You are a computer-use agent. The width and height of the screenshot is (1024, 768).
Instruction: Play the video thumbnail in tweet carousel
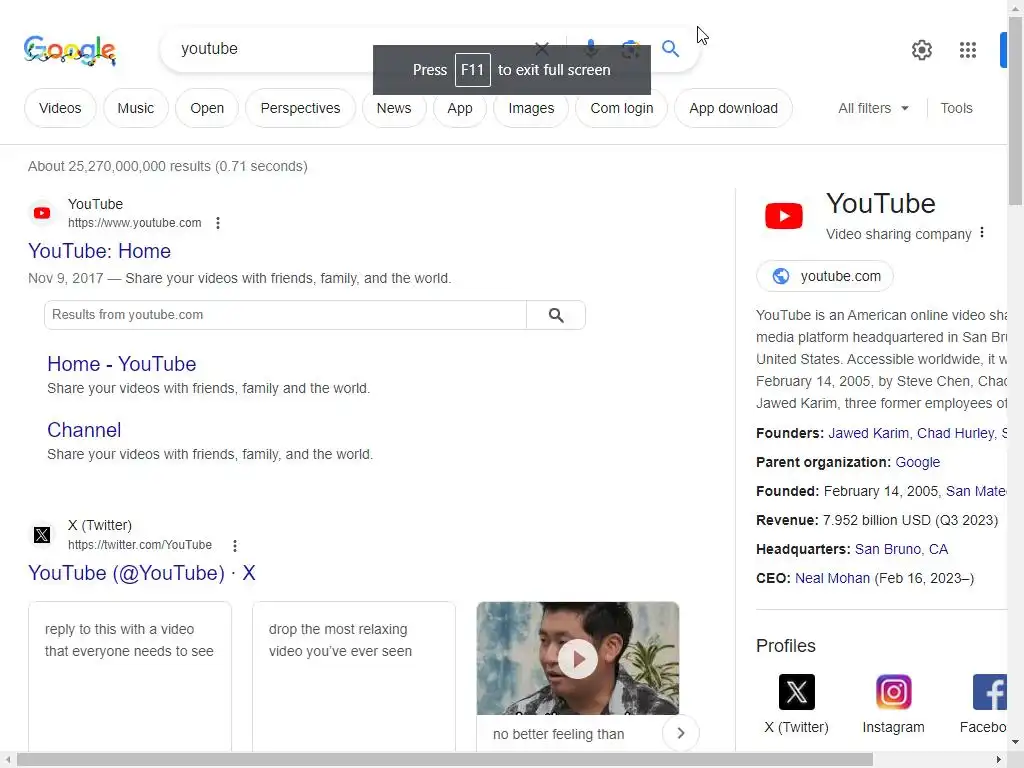pos(577,658)
